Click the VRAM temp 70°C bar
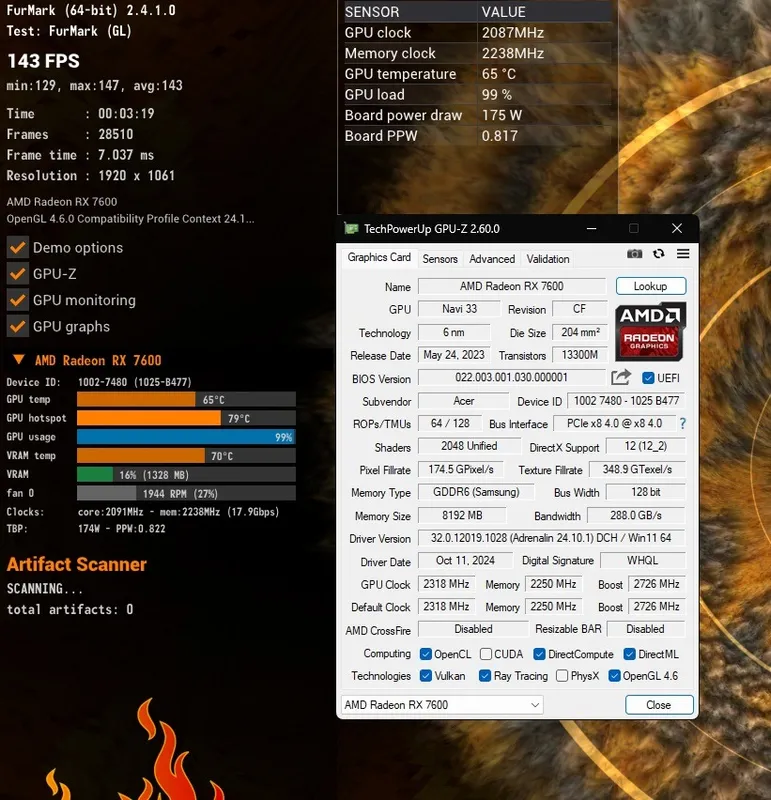 186,456
